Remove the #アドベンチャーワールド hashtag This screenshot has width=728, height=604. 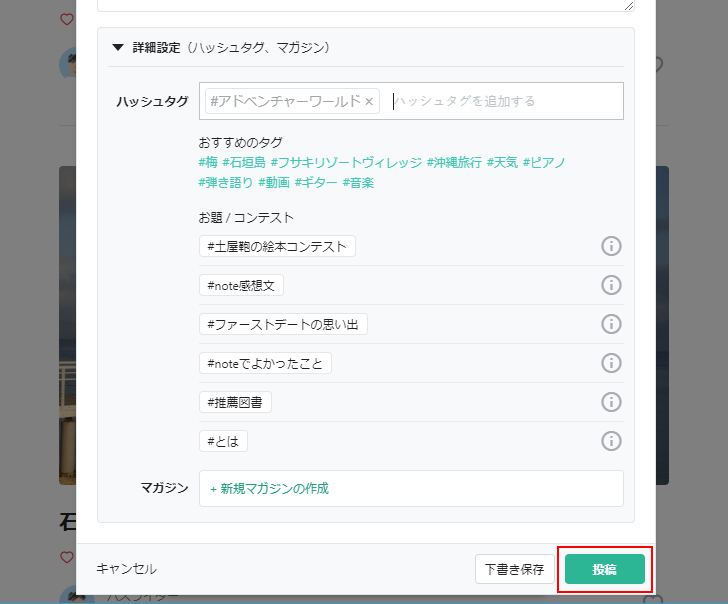coord(369,101)
